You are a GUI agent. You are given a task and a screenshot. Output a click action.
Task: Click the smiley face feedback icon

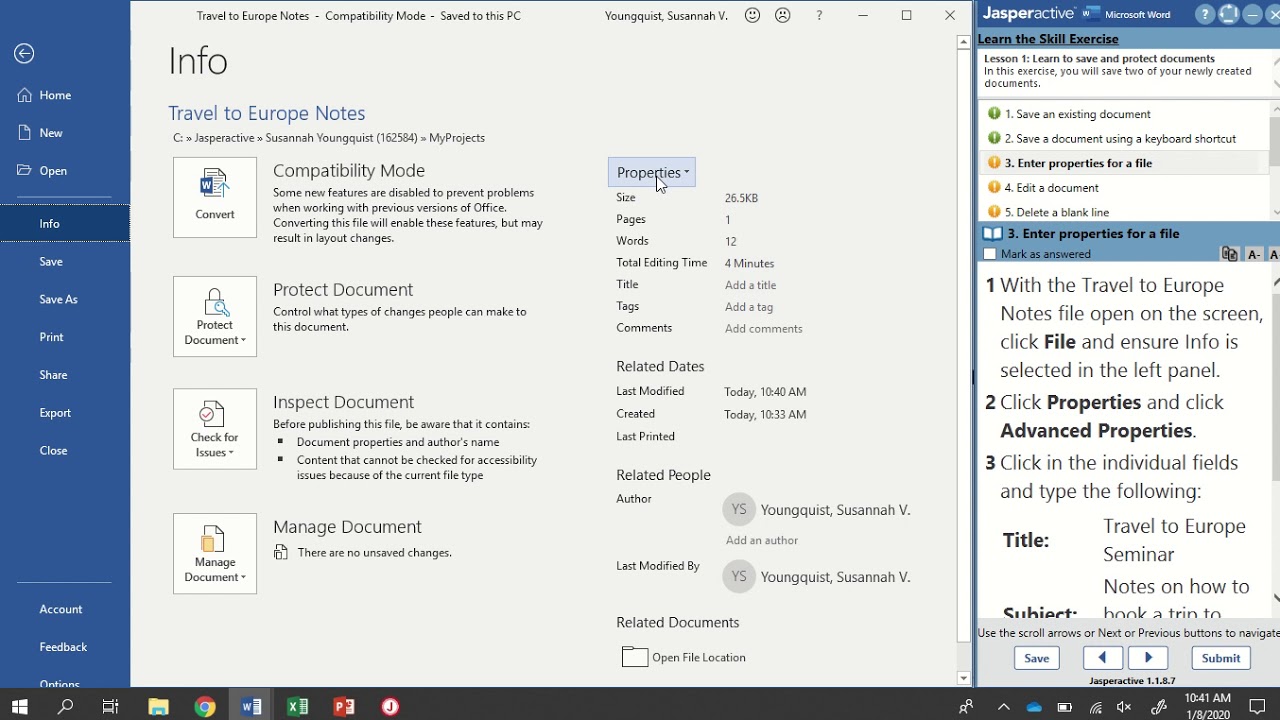coord(753,15)
